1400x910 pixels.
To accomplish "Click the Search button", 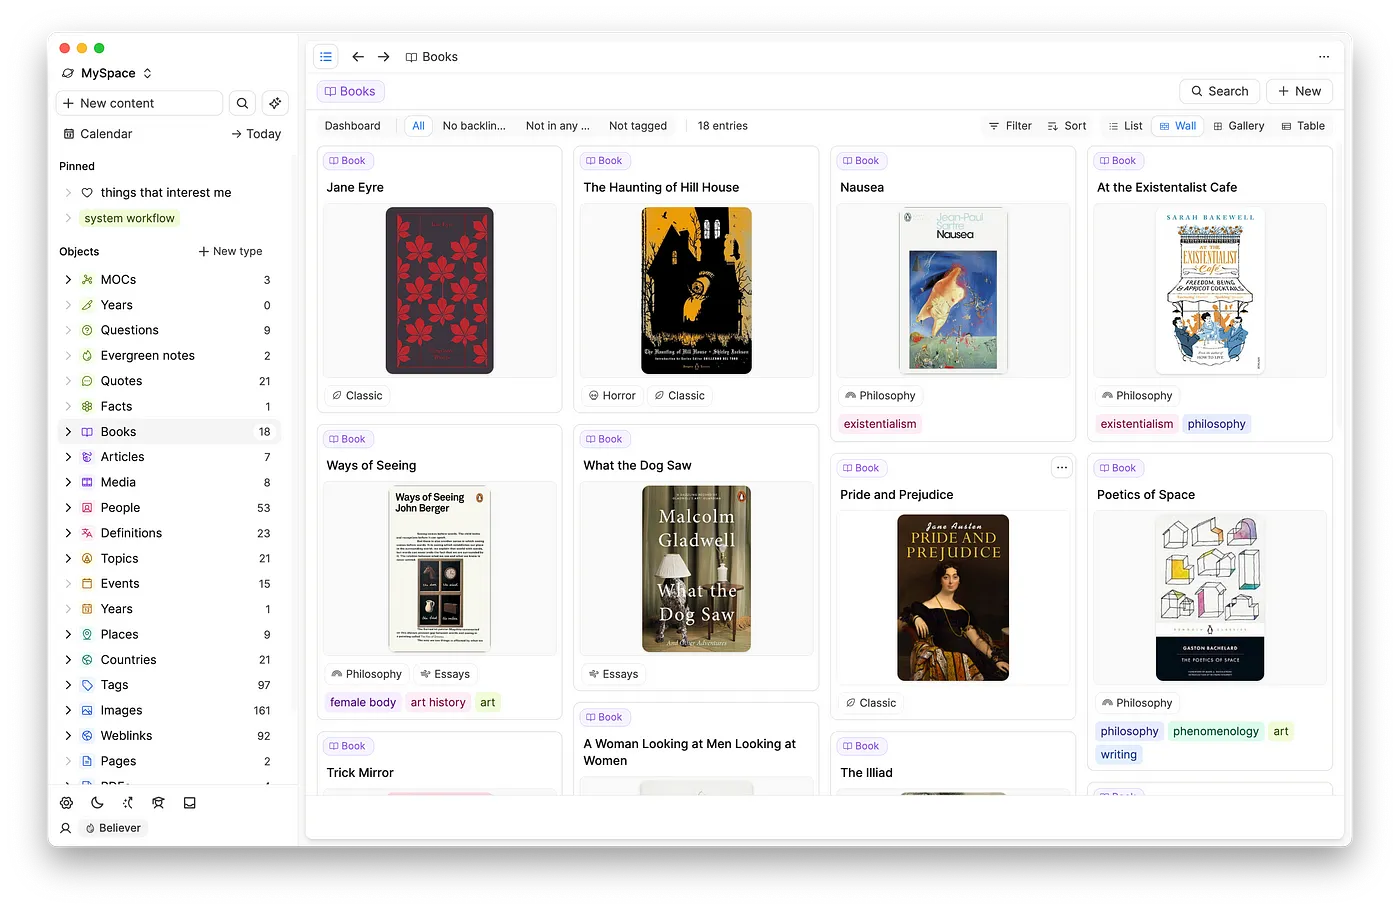I will coord(1220,91).
